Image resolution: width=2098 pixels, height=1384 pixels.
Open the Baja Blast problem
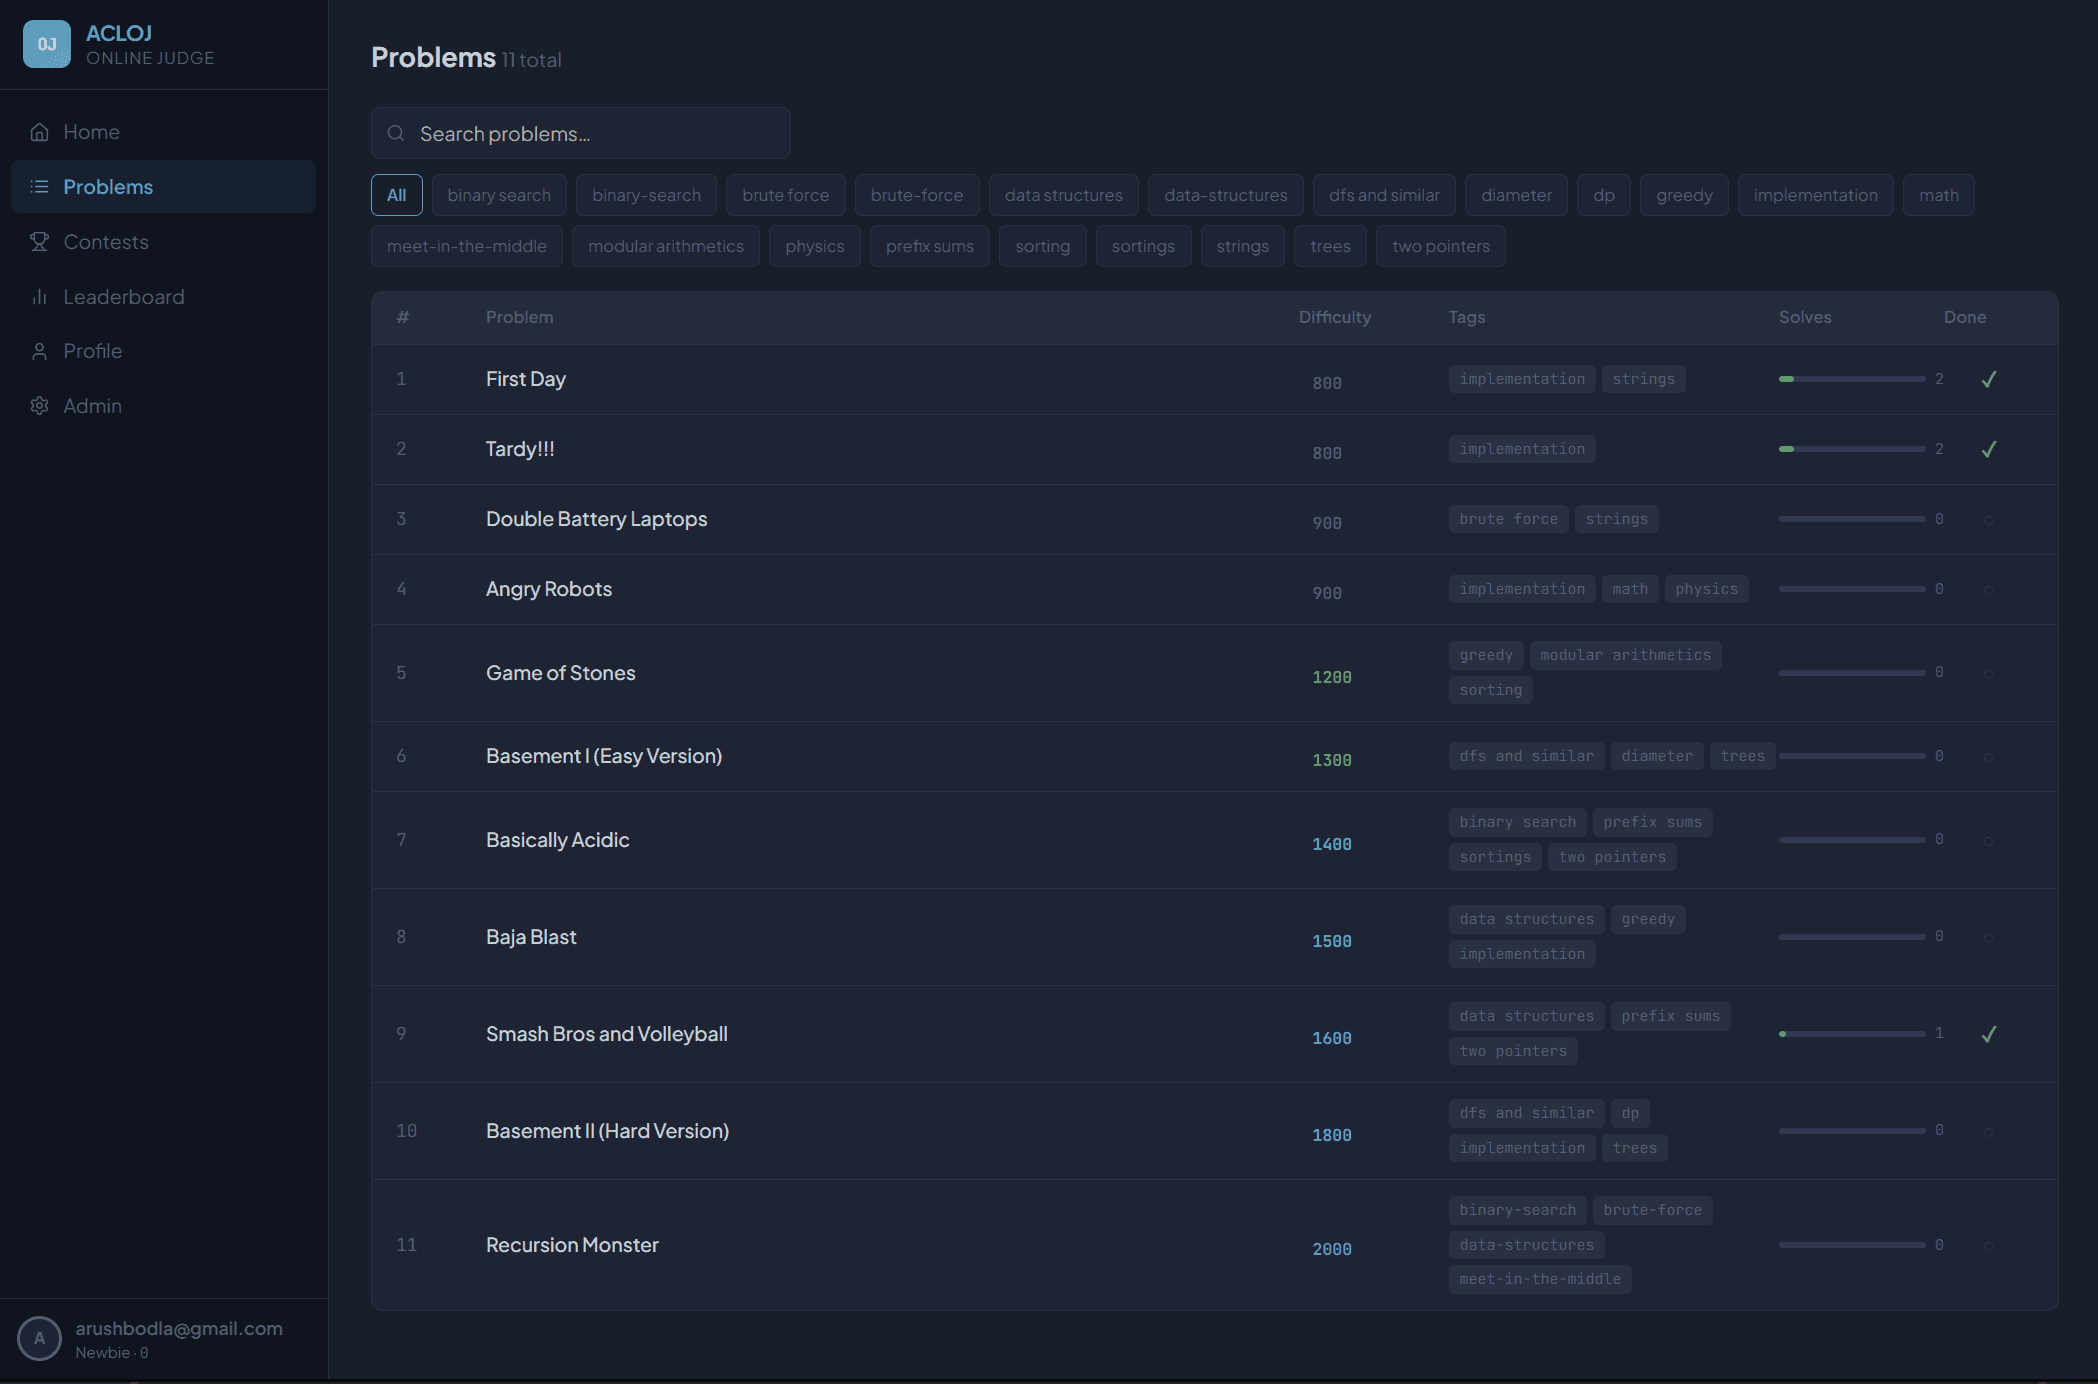click(x=531, y=937)
